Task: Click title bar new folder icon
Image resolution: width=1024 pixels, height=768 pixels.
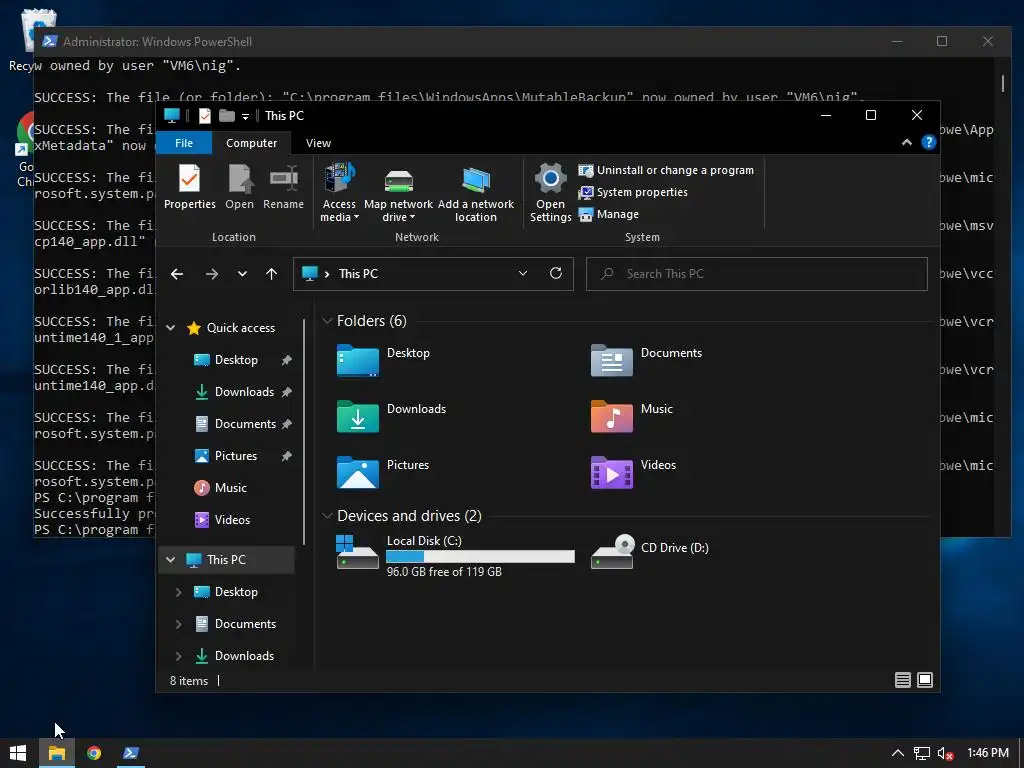Action: [227, 116]
